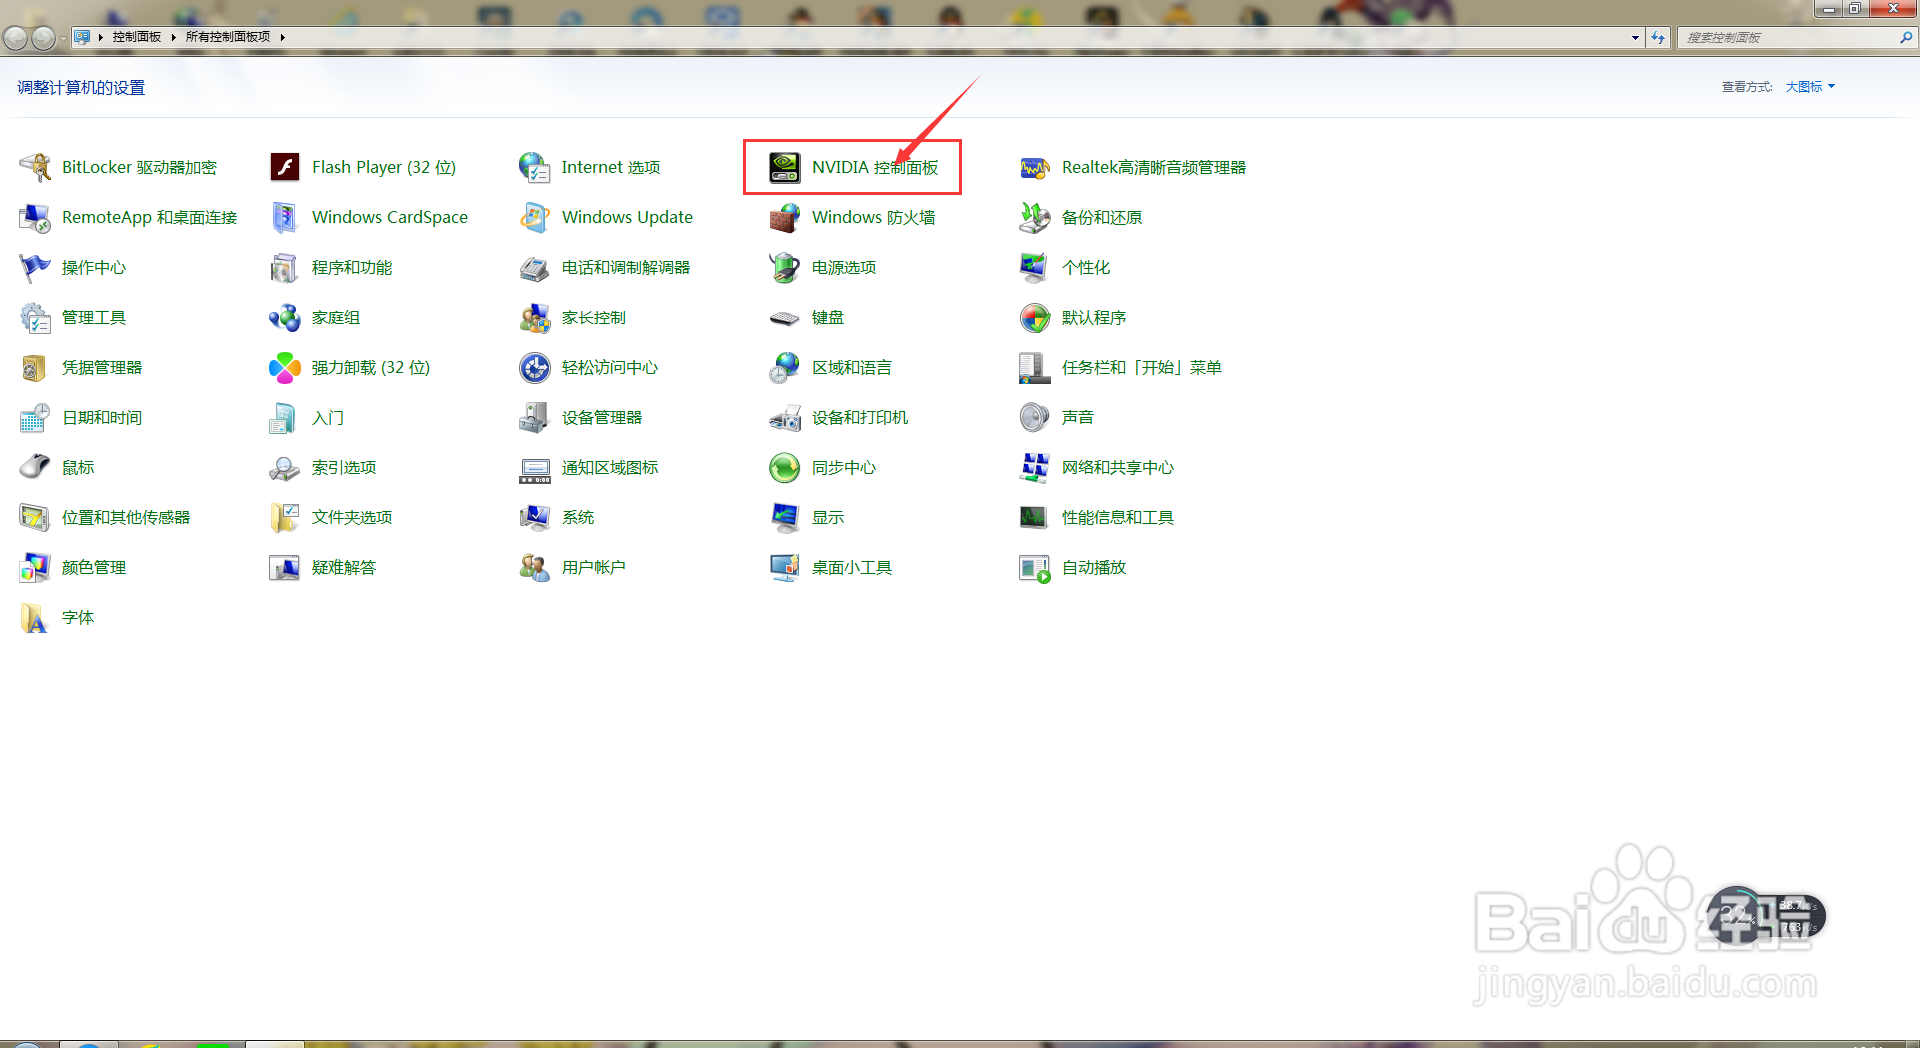The width and height of the screenshot is (1920, 1048).
Task: Open the 声音 speaker icon
Action: (1035, 417)
